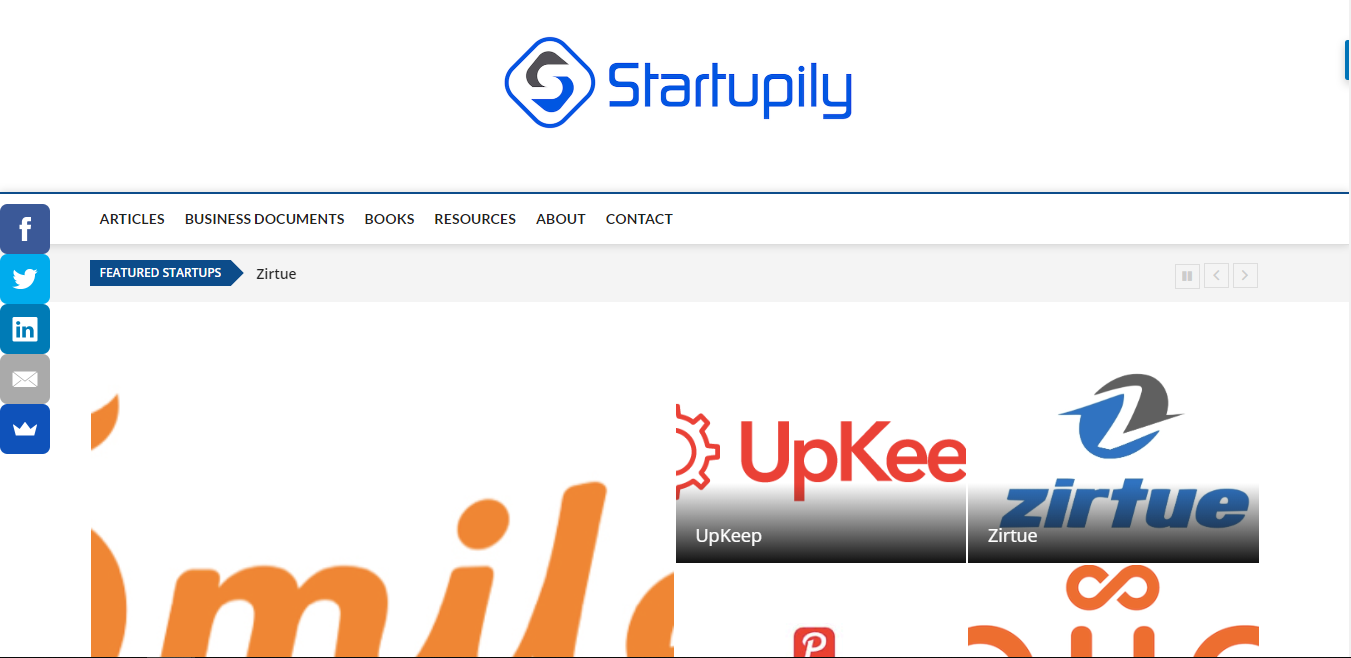Click the Zirtue ticker headline link
The height and width of the screenshot is (658, 1351).
pyautogui.click(x=276, y=274)
